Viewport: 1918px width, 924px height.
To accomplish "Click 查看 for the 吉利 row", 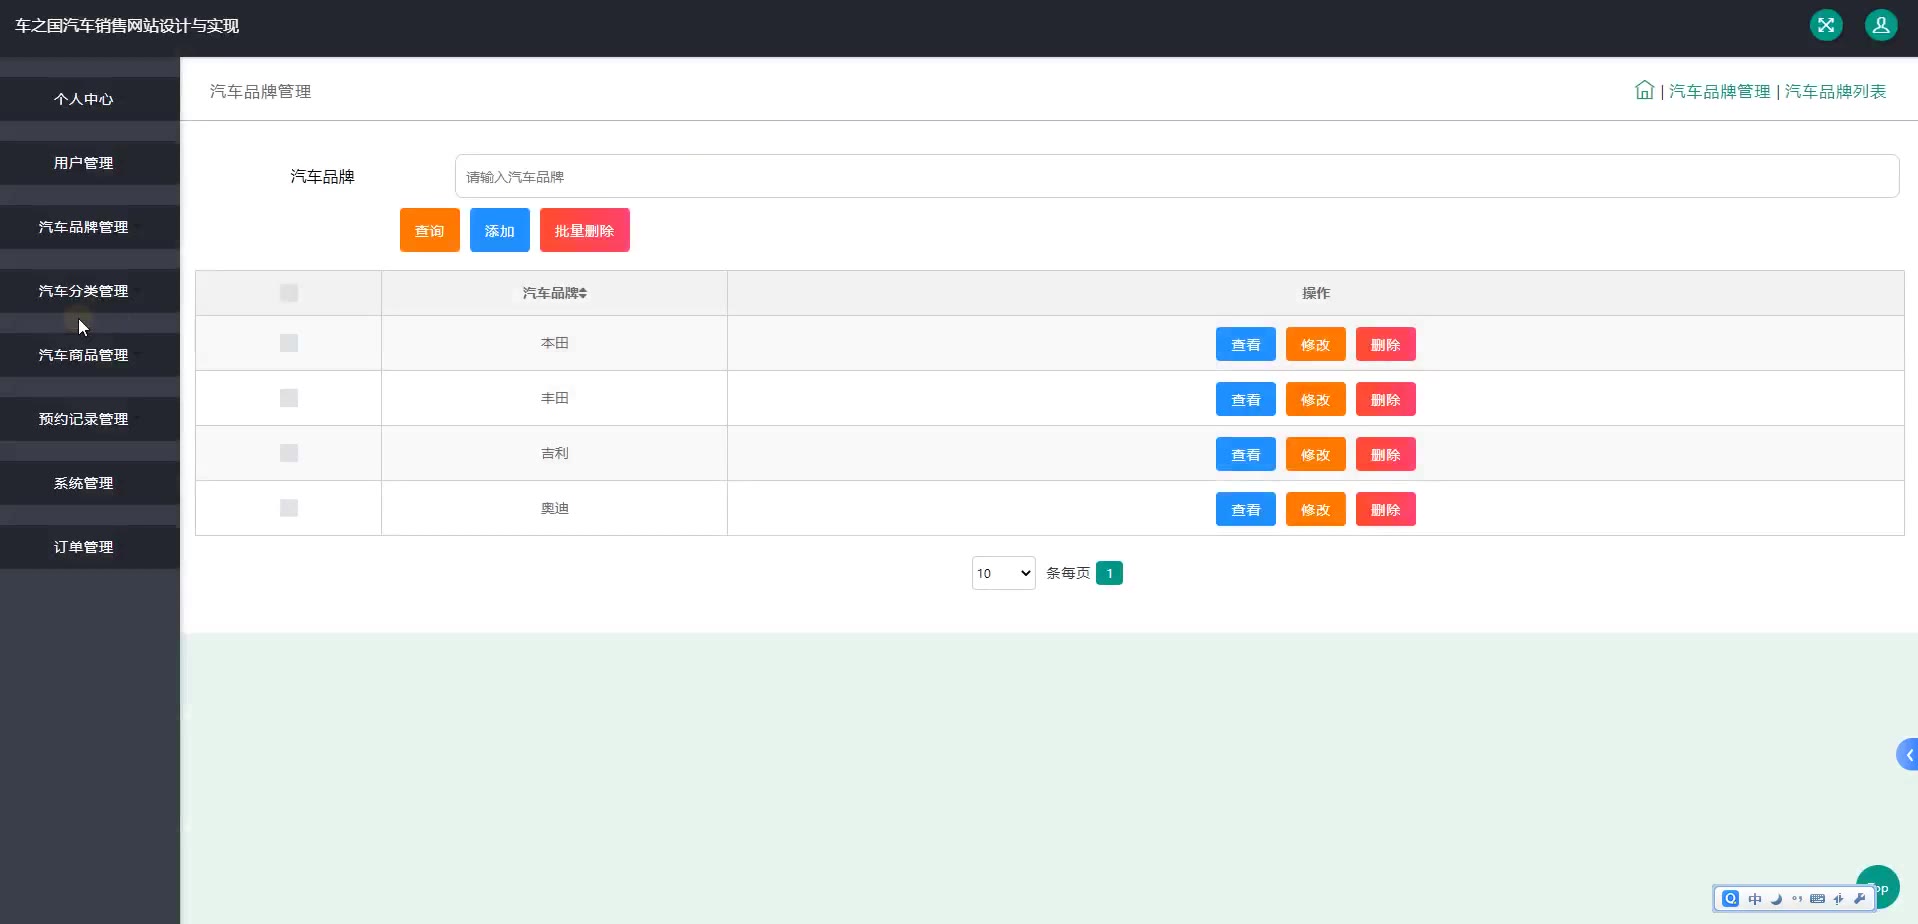I will [1246, 454].
